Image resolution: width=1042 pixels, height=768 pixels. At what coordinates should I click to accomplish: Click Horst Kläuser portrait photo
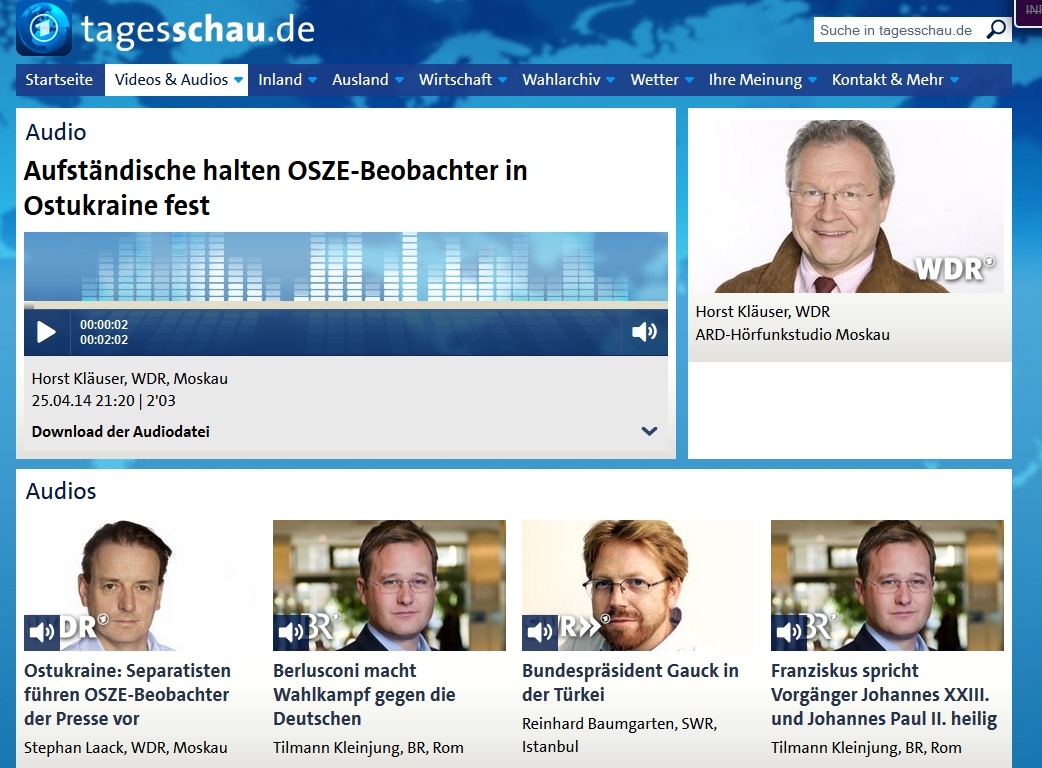[x=850, y=207]
